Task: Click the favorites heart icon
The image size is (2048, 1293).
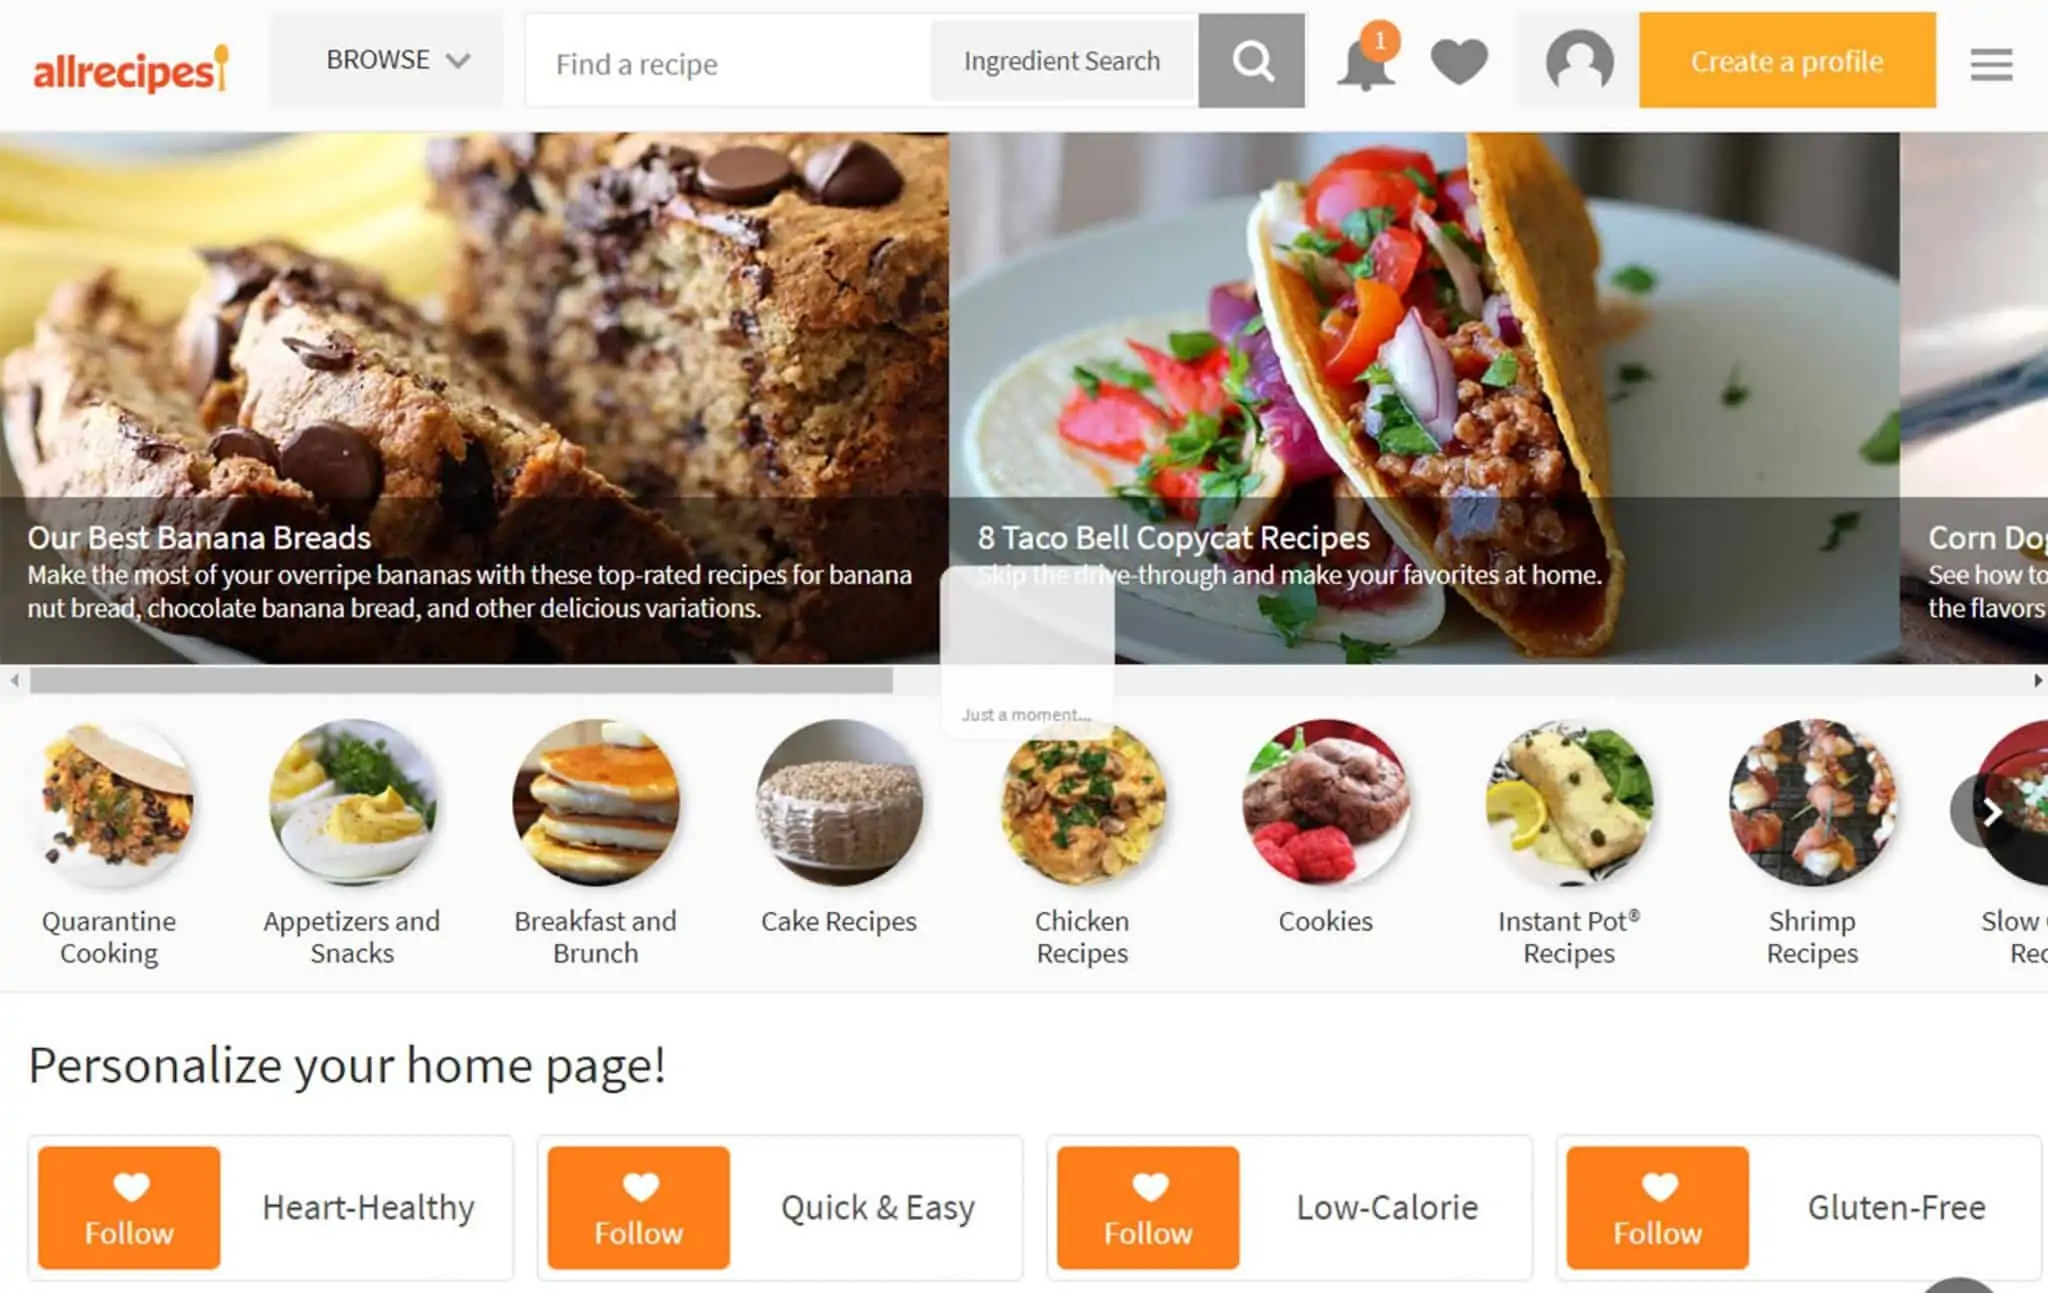Action: [x=1460, y=61]
